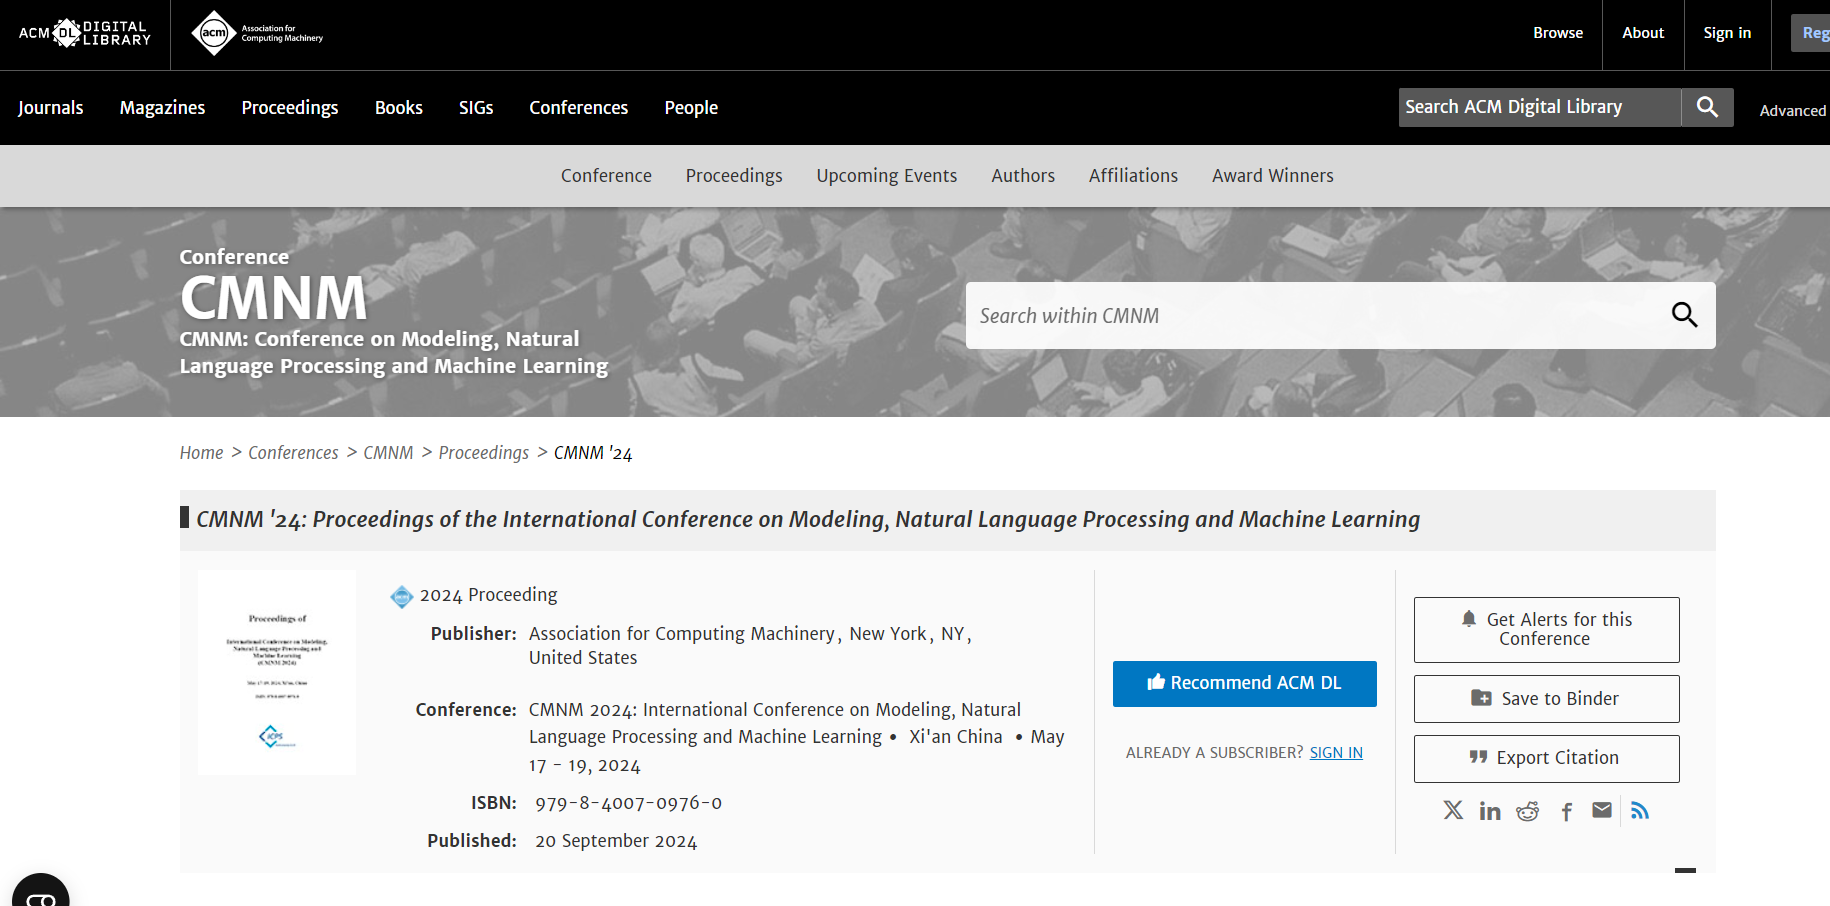Share on X (Twitter) icon
Screen dimensions: 1830x906
1453,810
